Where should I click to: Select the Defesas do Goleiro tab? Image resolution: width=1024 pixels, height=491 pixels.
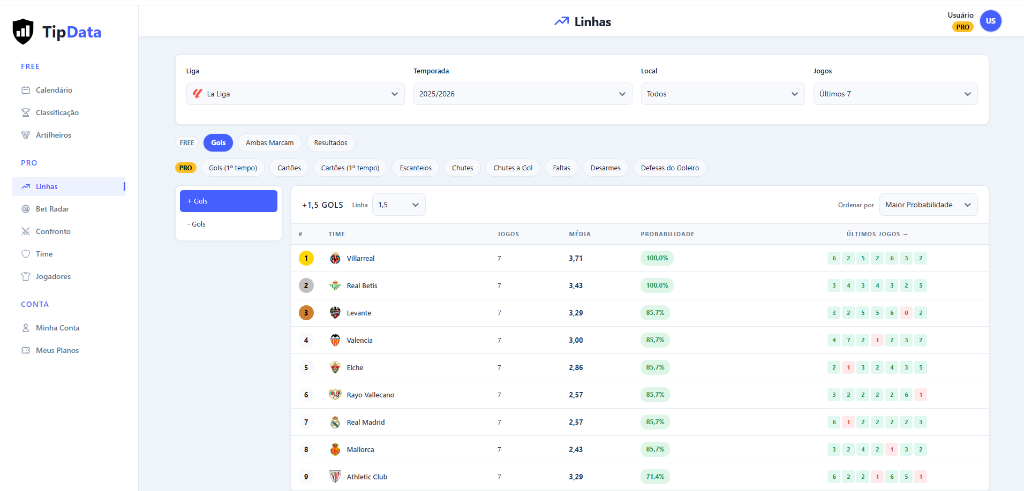coord(669,168)
